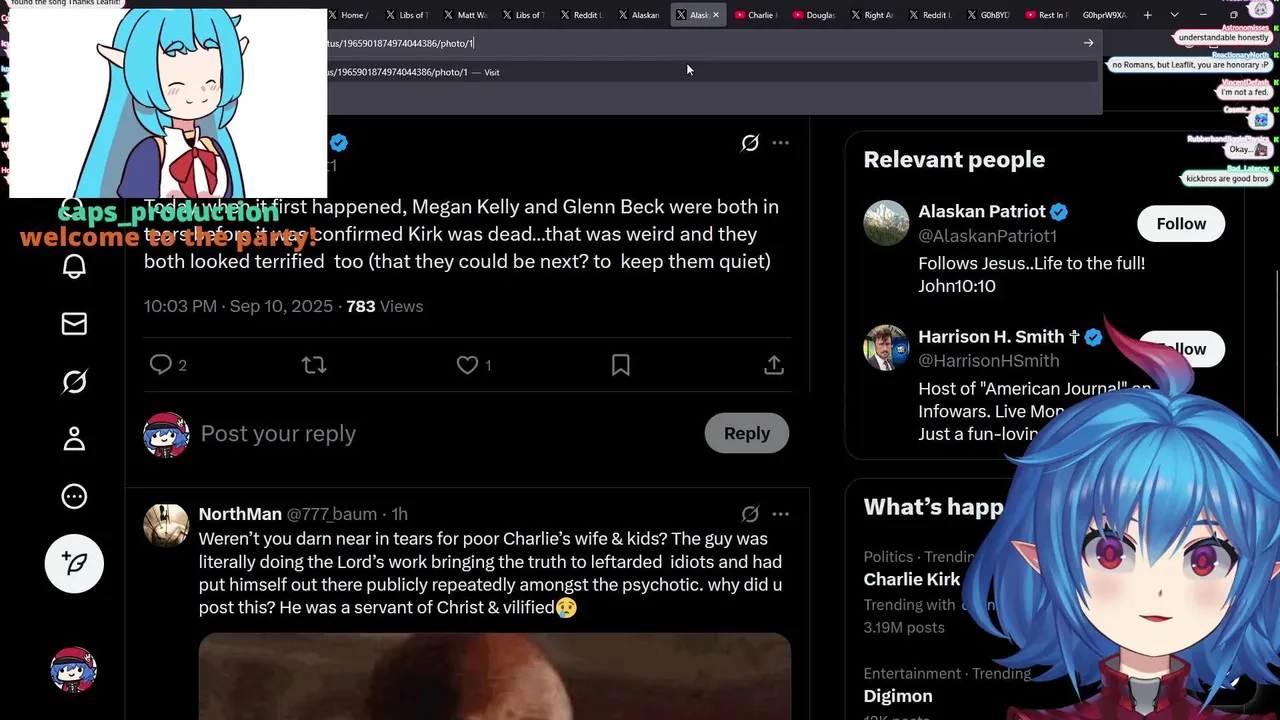Click Alaskan Patriot's mountain avatar
Image resolution: width=1280 pixels, height=720 pixels.
tap(886, 224)
